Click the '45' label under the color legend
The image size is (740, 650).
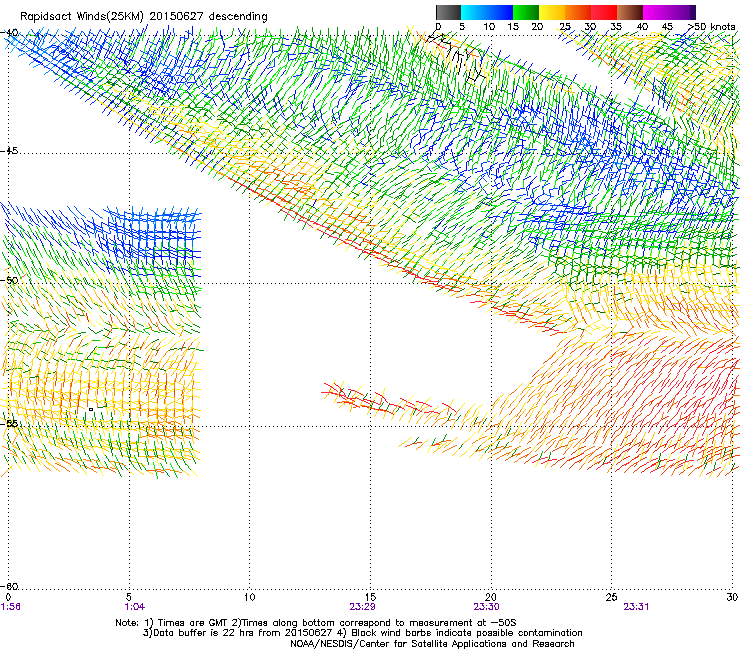click(x=667, y=27)
